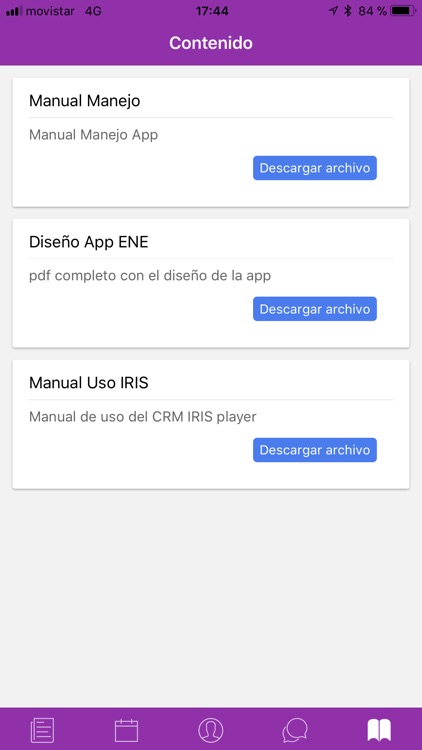Download the Manual Uso IRIS file
This screenshot has height=750, width=422.
[x=315, y=450]
